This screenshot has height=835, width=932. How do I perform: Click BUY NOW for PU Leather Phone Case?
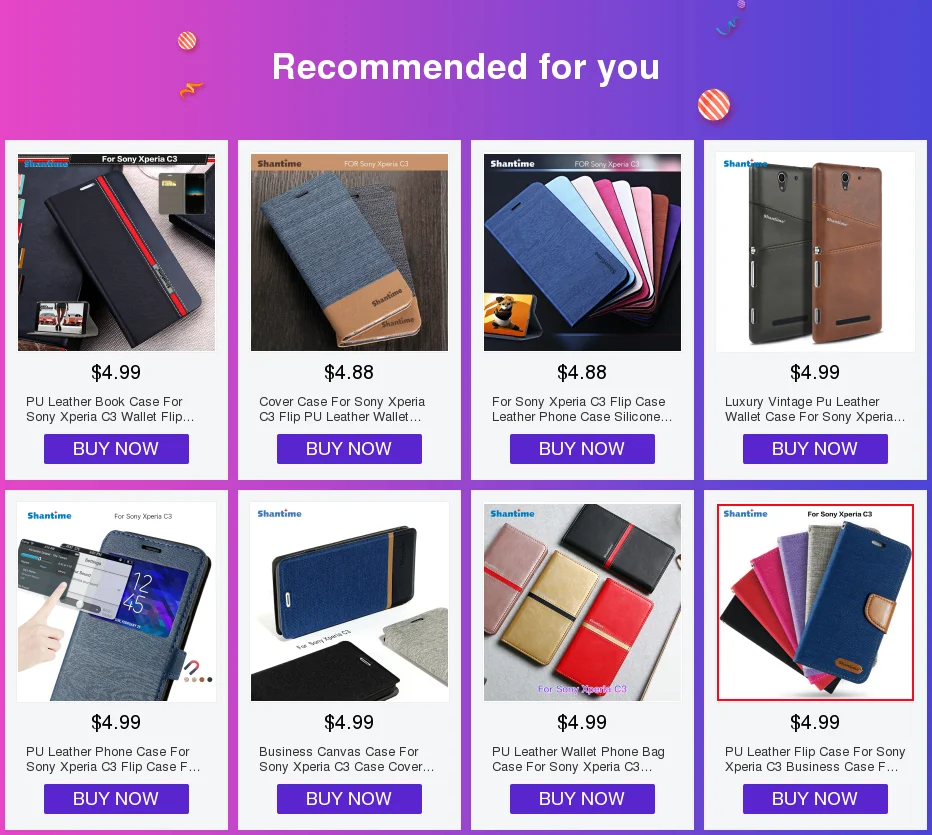[116, 799]
